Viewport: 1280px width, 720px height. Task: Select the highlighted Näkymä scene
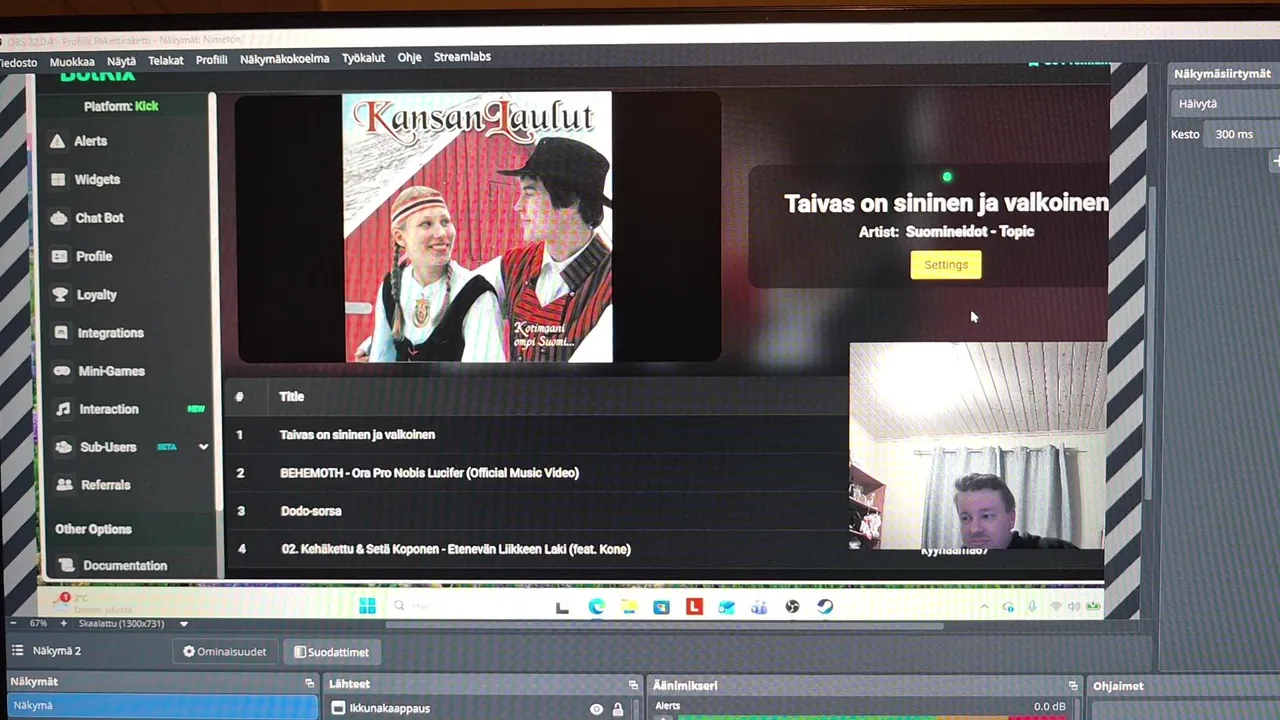[x=162, y=706]
